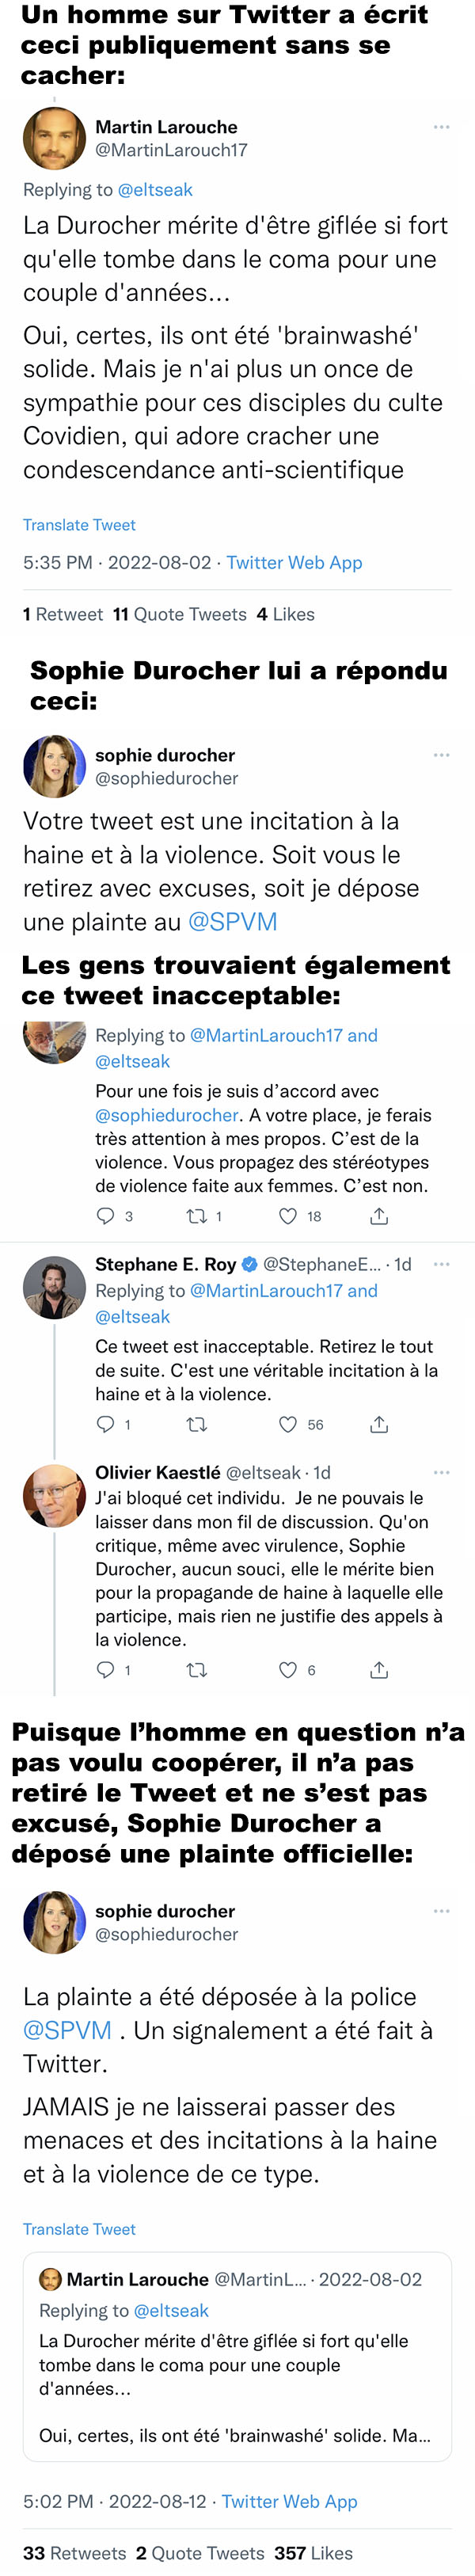Open the @SPVM mention in Sophie's reply

[x=232, y=921]
